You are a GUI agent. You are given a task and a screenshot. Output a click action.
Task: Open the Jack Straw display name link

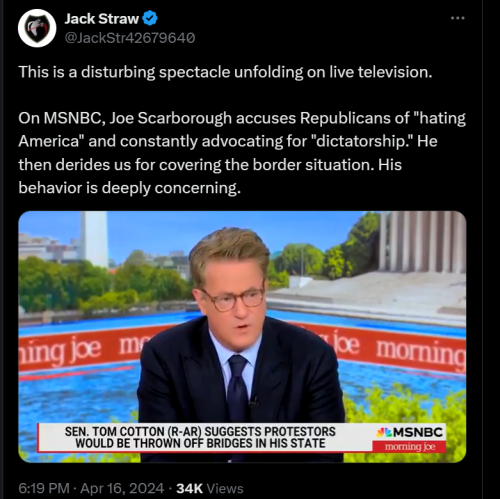pyautogui.click(x=102, y=19)
